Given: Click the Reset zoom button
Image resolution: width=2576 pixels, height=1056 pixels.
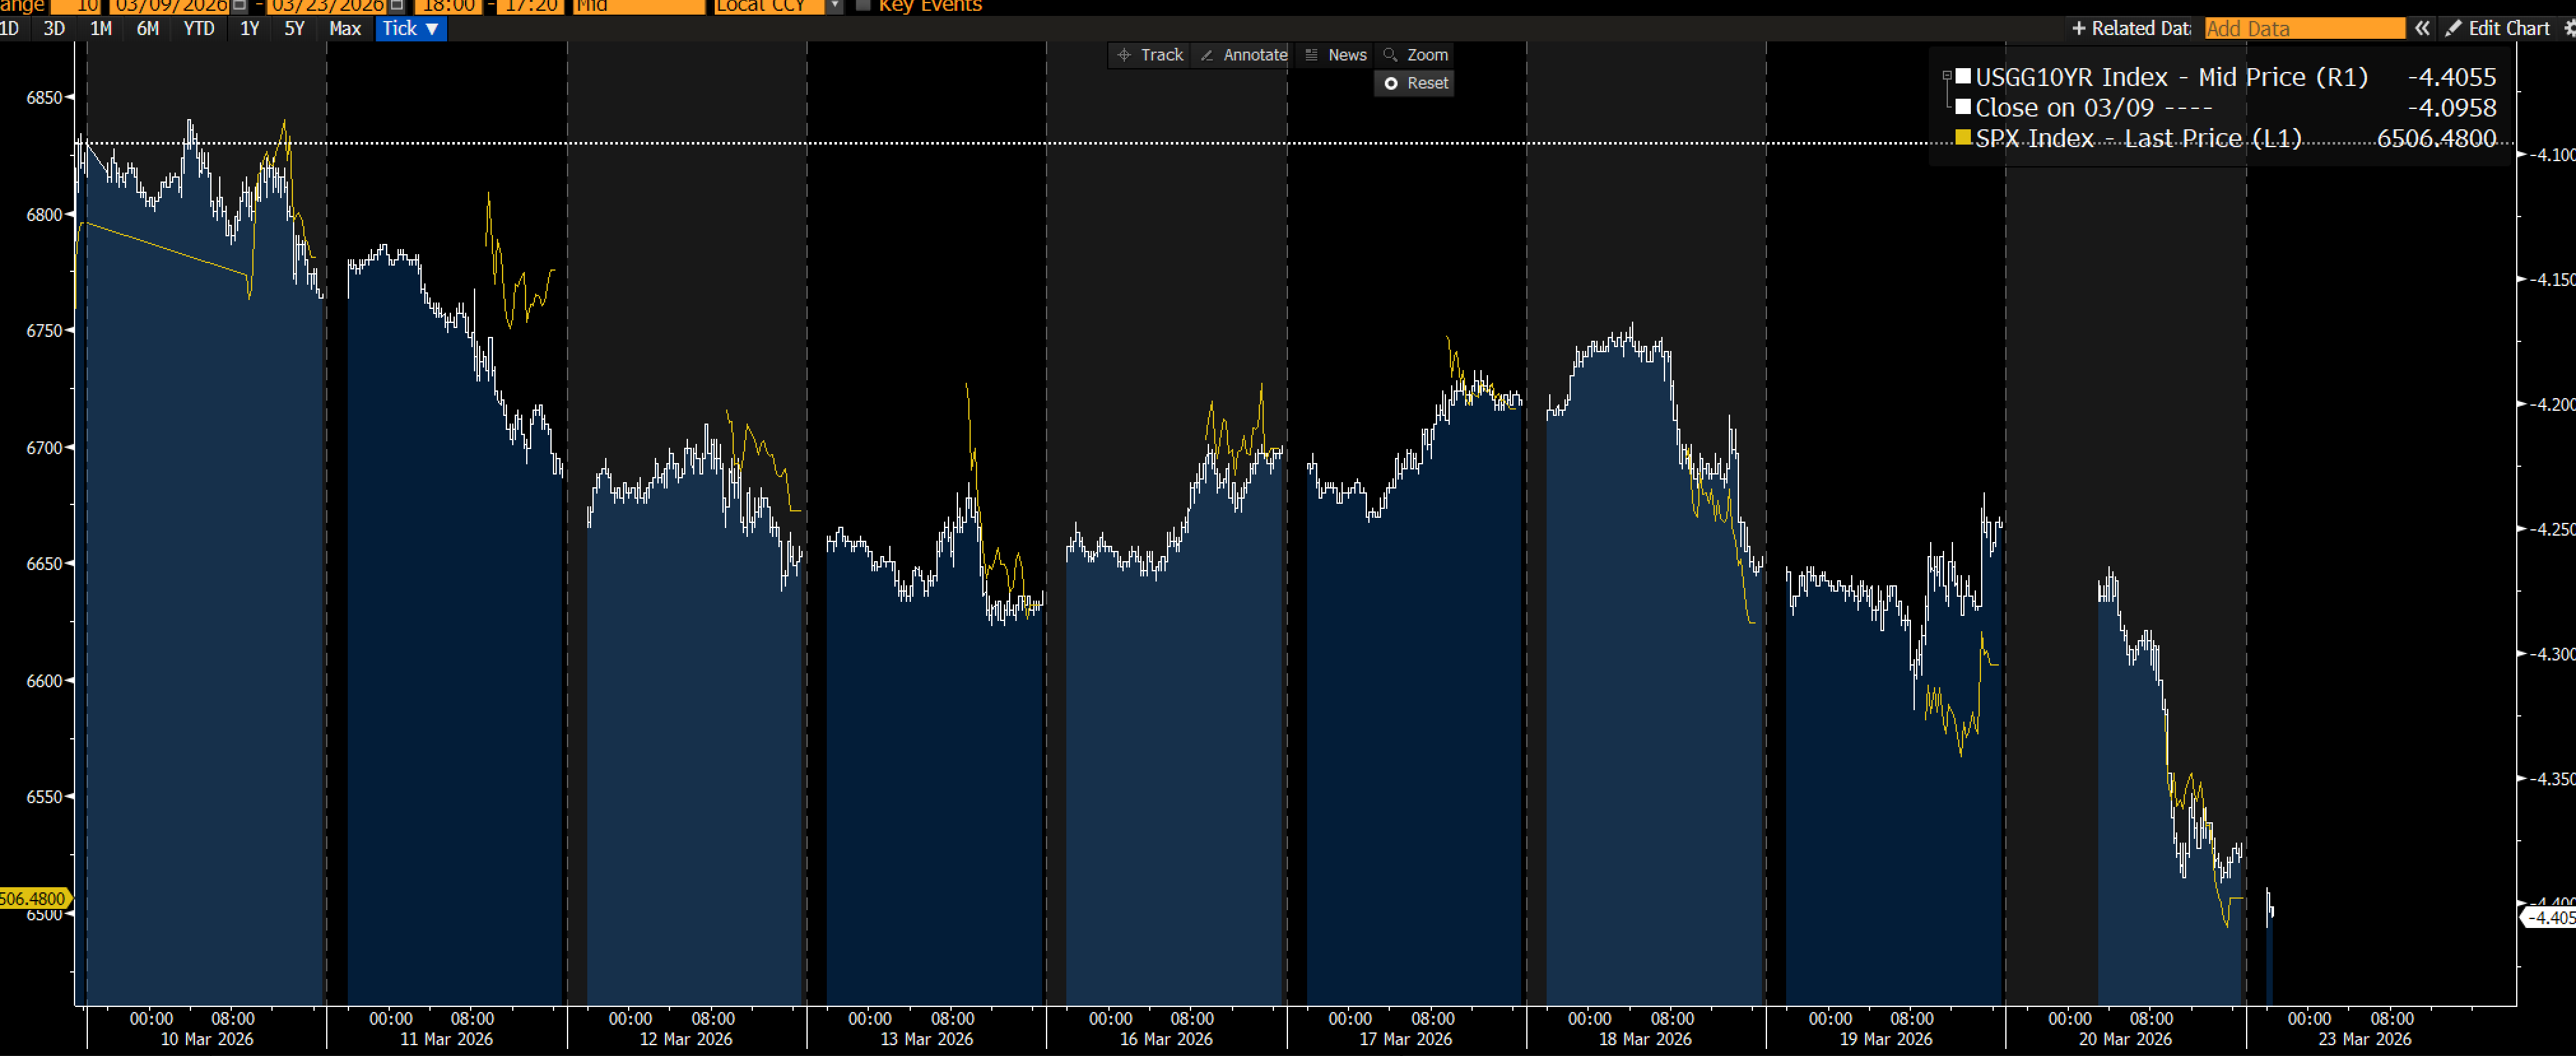Looking at the screenshot, I should pyautogui.click(x=1415, y=83).
